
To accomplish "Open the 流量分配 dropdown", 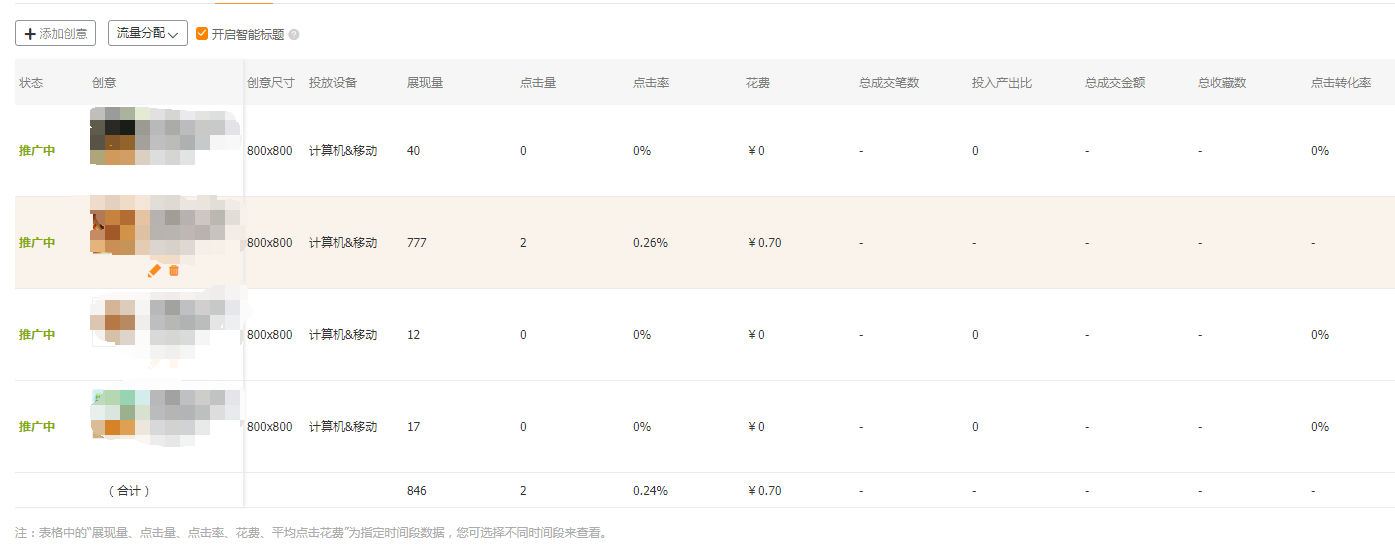I will pyautogui.click(x=147, y=33).
